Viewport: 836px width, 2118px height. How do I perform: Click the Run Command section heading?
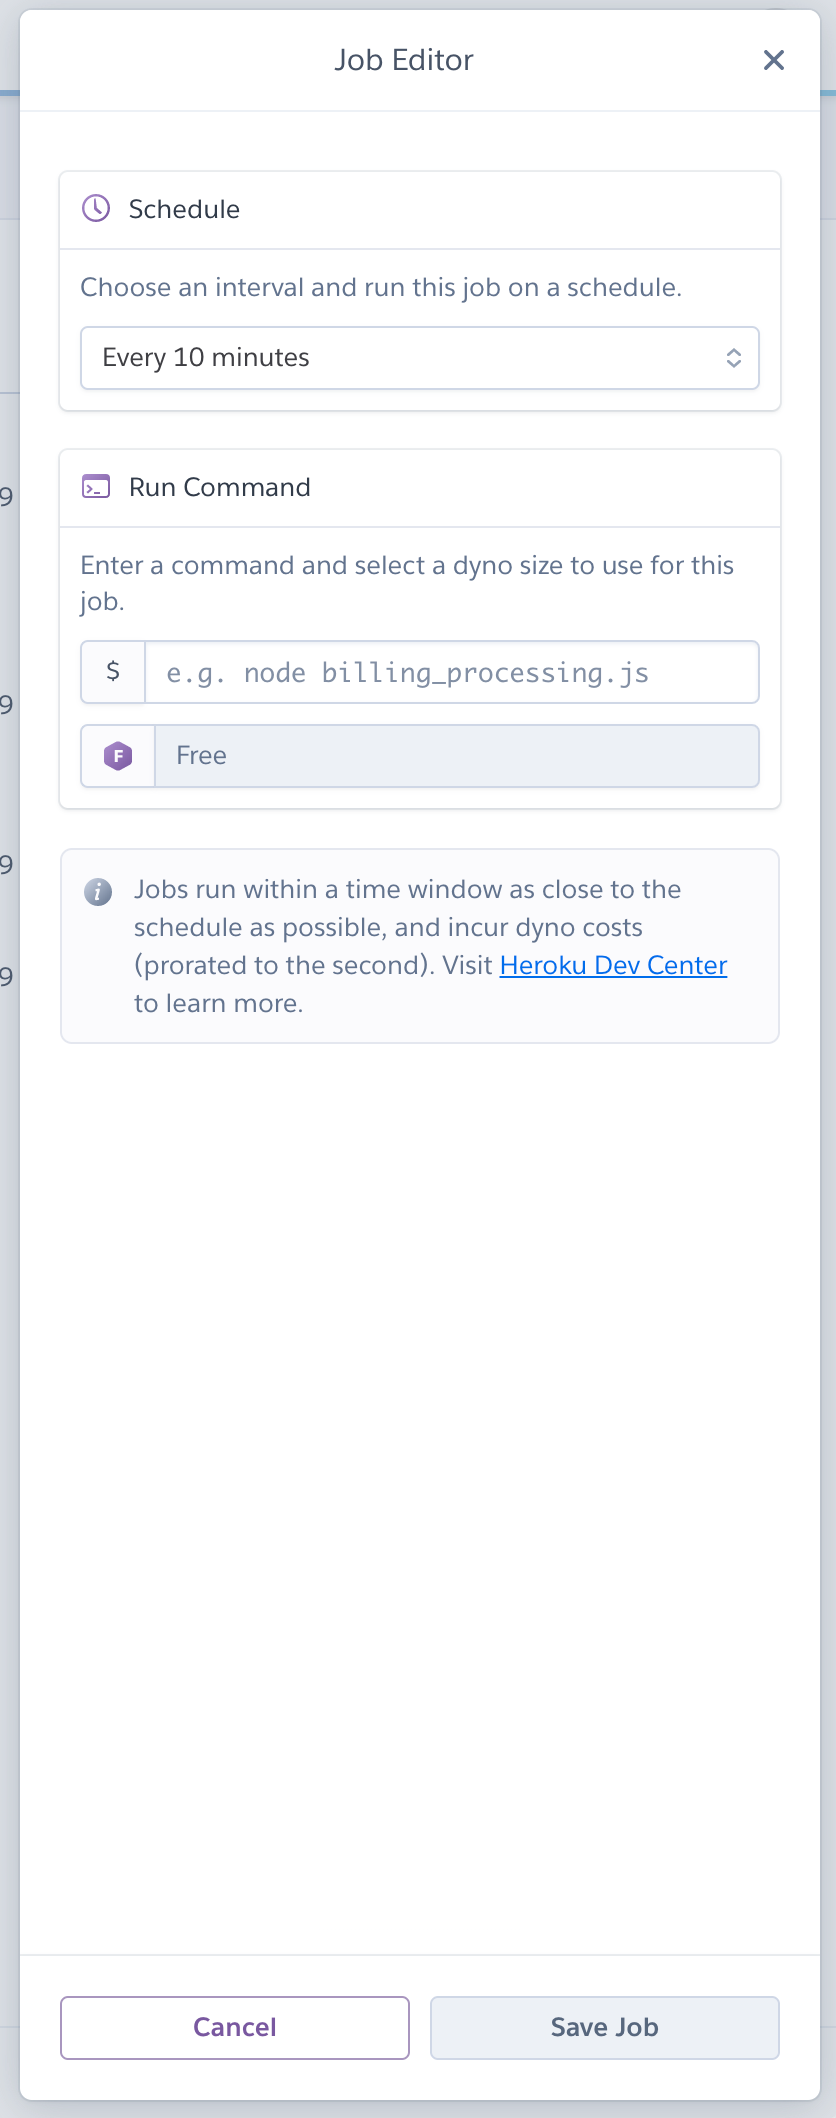pos(220,487)
